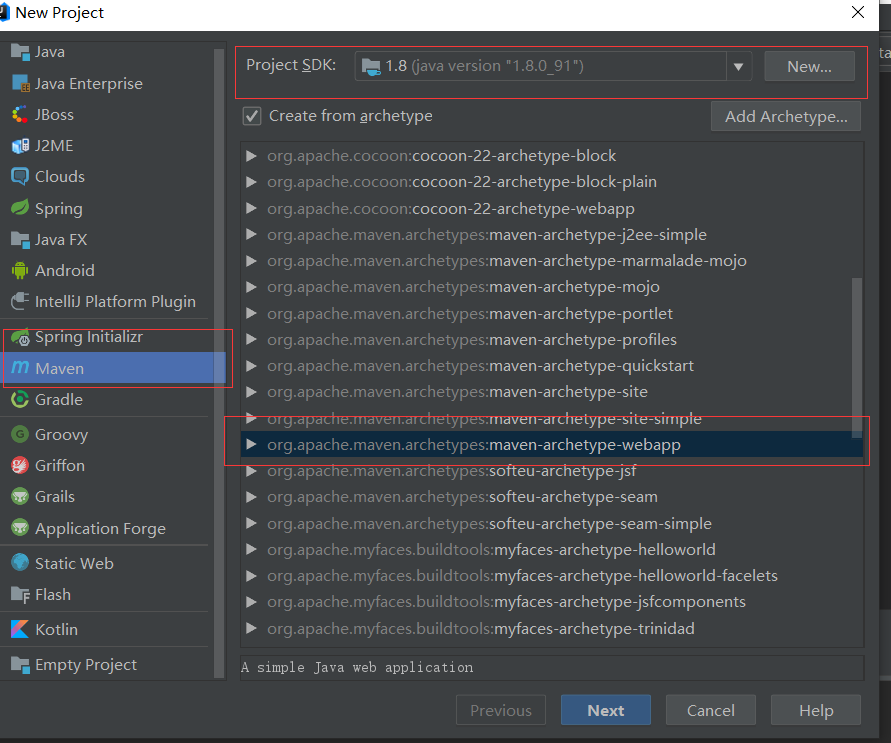
Task: Click the Groovy icon
Action: tap(19, 434)
